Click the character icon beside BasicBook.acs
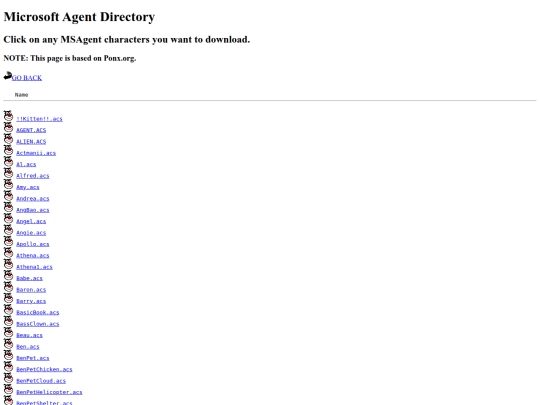Image resolution: width=540 pixels, height=405 pixels. (x=8, y=309)
